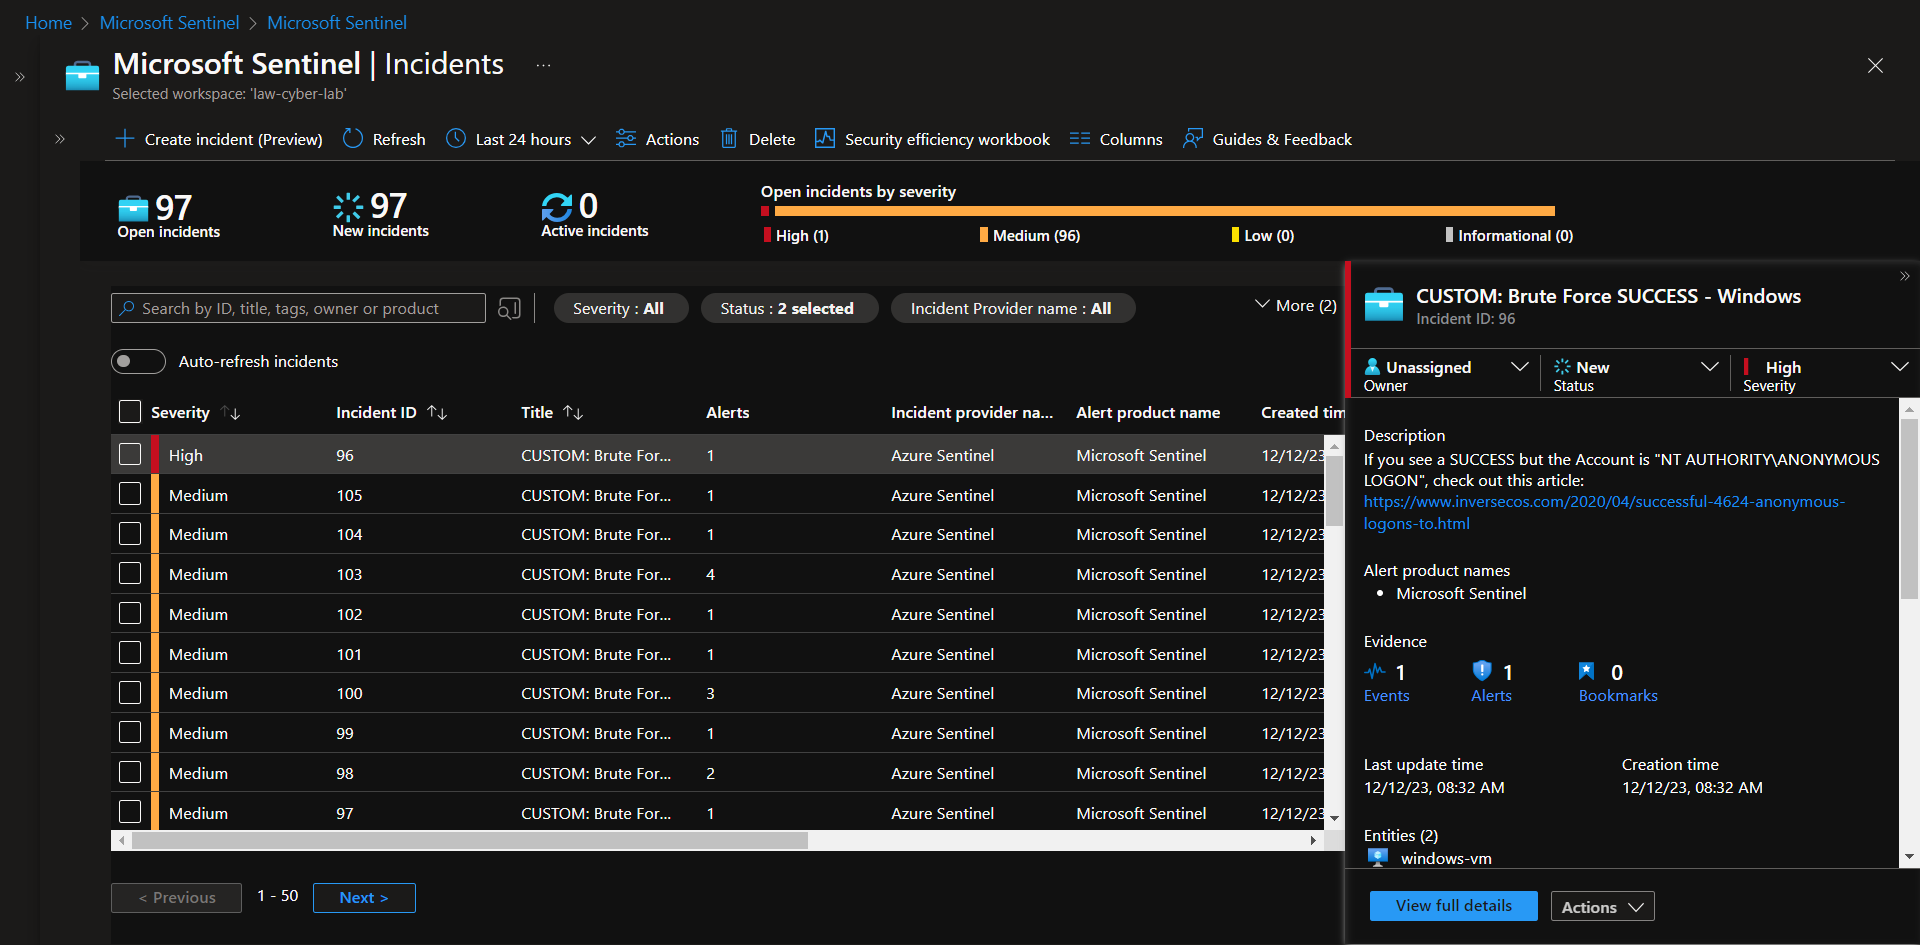Click Guides & Feedback label
Viewport: 1920px width, 945px height.
tap(1282, 139)
